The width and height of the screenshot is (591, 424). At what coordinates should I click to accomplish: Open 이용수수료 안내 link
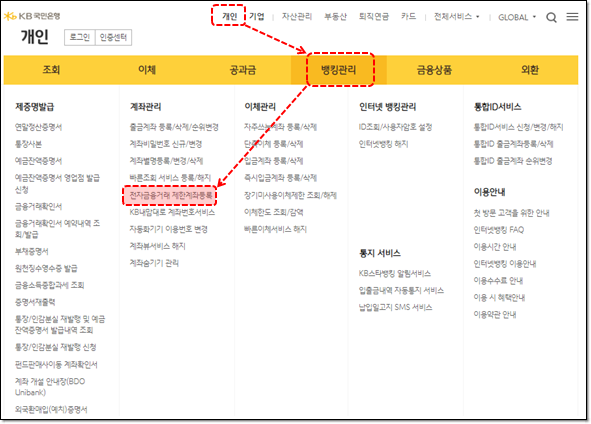pyautogui.click(x=498, y=280)
